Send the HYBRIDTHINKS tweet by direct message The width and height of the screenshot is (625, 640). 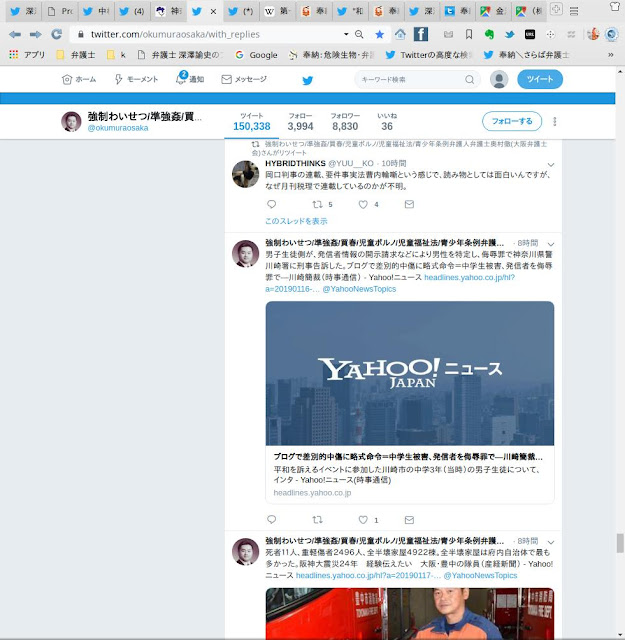coord(409,204)
